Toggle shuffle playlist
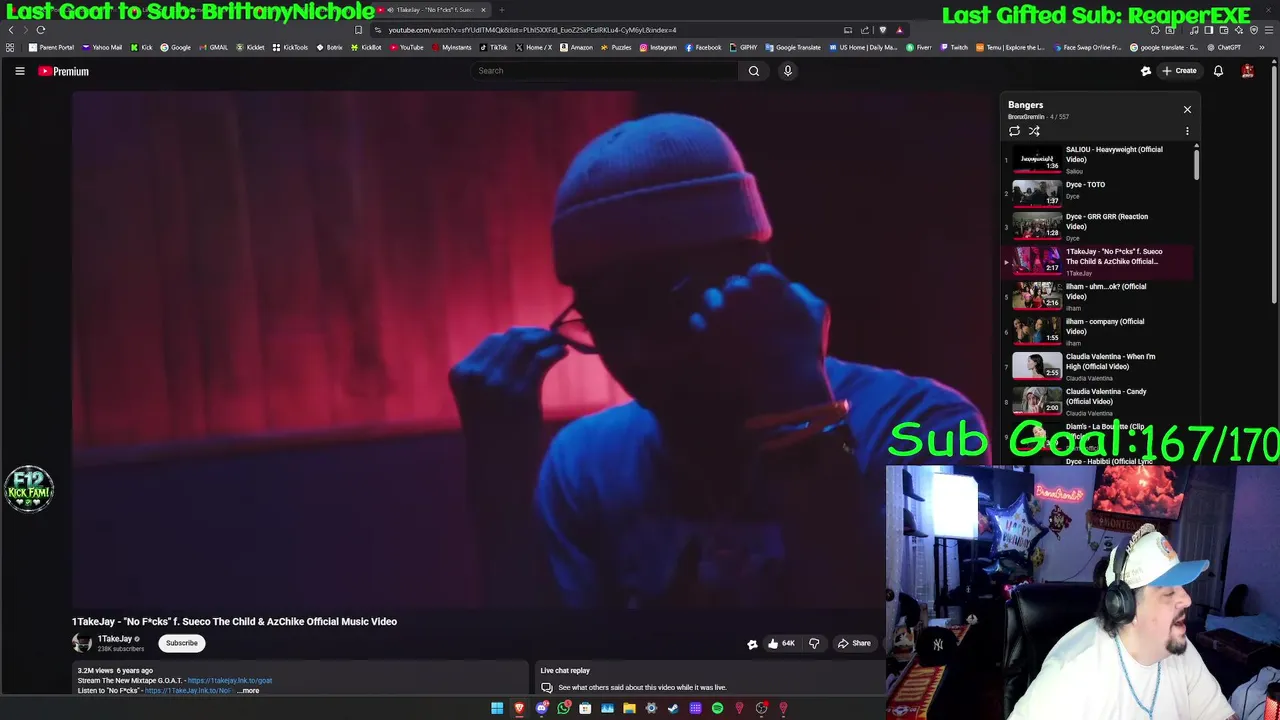Viewport: 1280px width, 720px height. [1034, 131]
